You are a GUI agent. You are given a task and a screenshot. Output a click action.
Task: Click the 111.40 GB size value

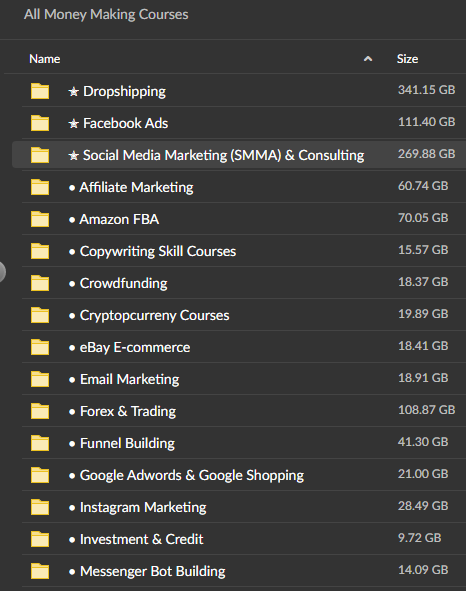pyautogui.click(x=426, y=122)
